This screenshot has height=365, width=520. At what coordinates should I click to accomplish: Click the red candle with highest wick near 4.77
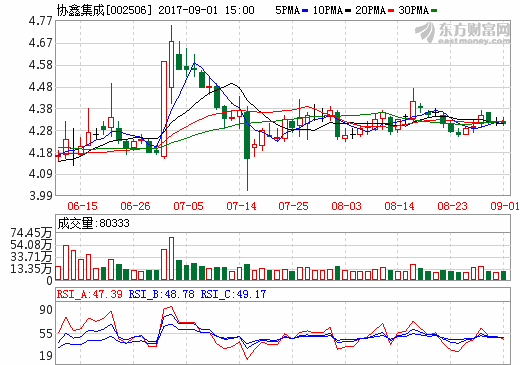tap(171, 64)
